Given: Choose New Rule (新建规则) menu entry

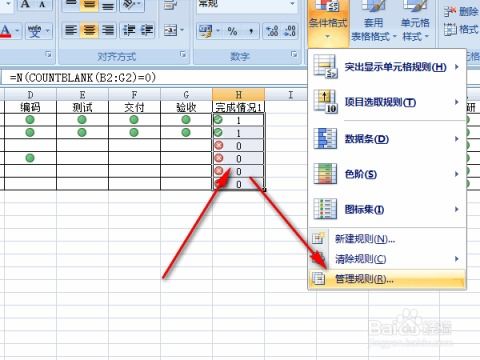Looking at the screenshot, I should coord(387,239).
